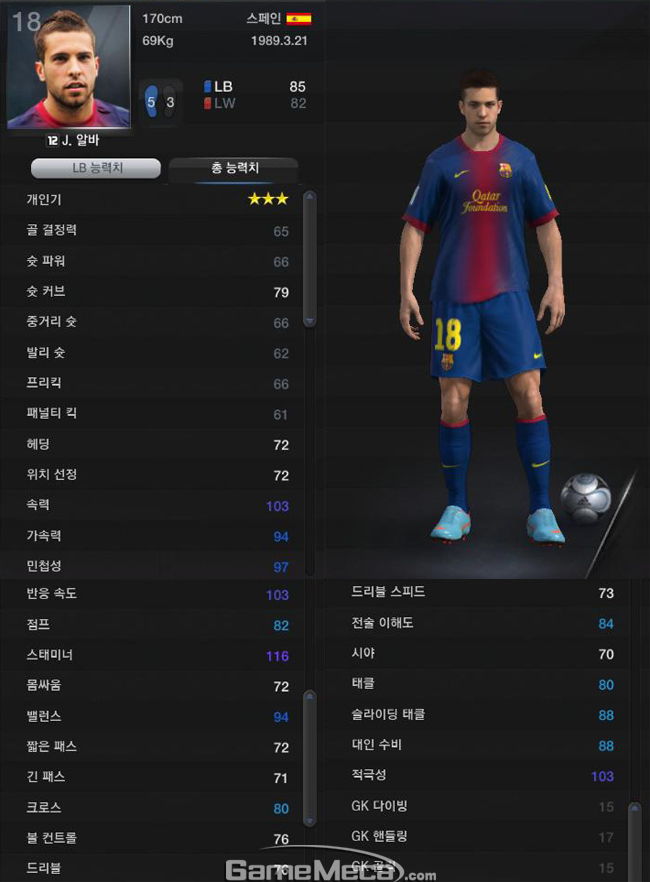Image resolution: width=650 pixels, height=882 pixels.
Task: Select the 슬라이딩 태클 88 stat row
Action: 477,715
